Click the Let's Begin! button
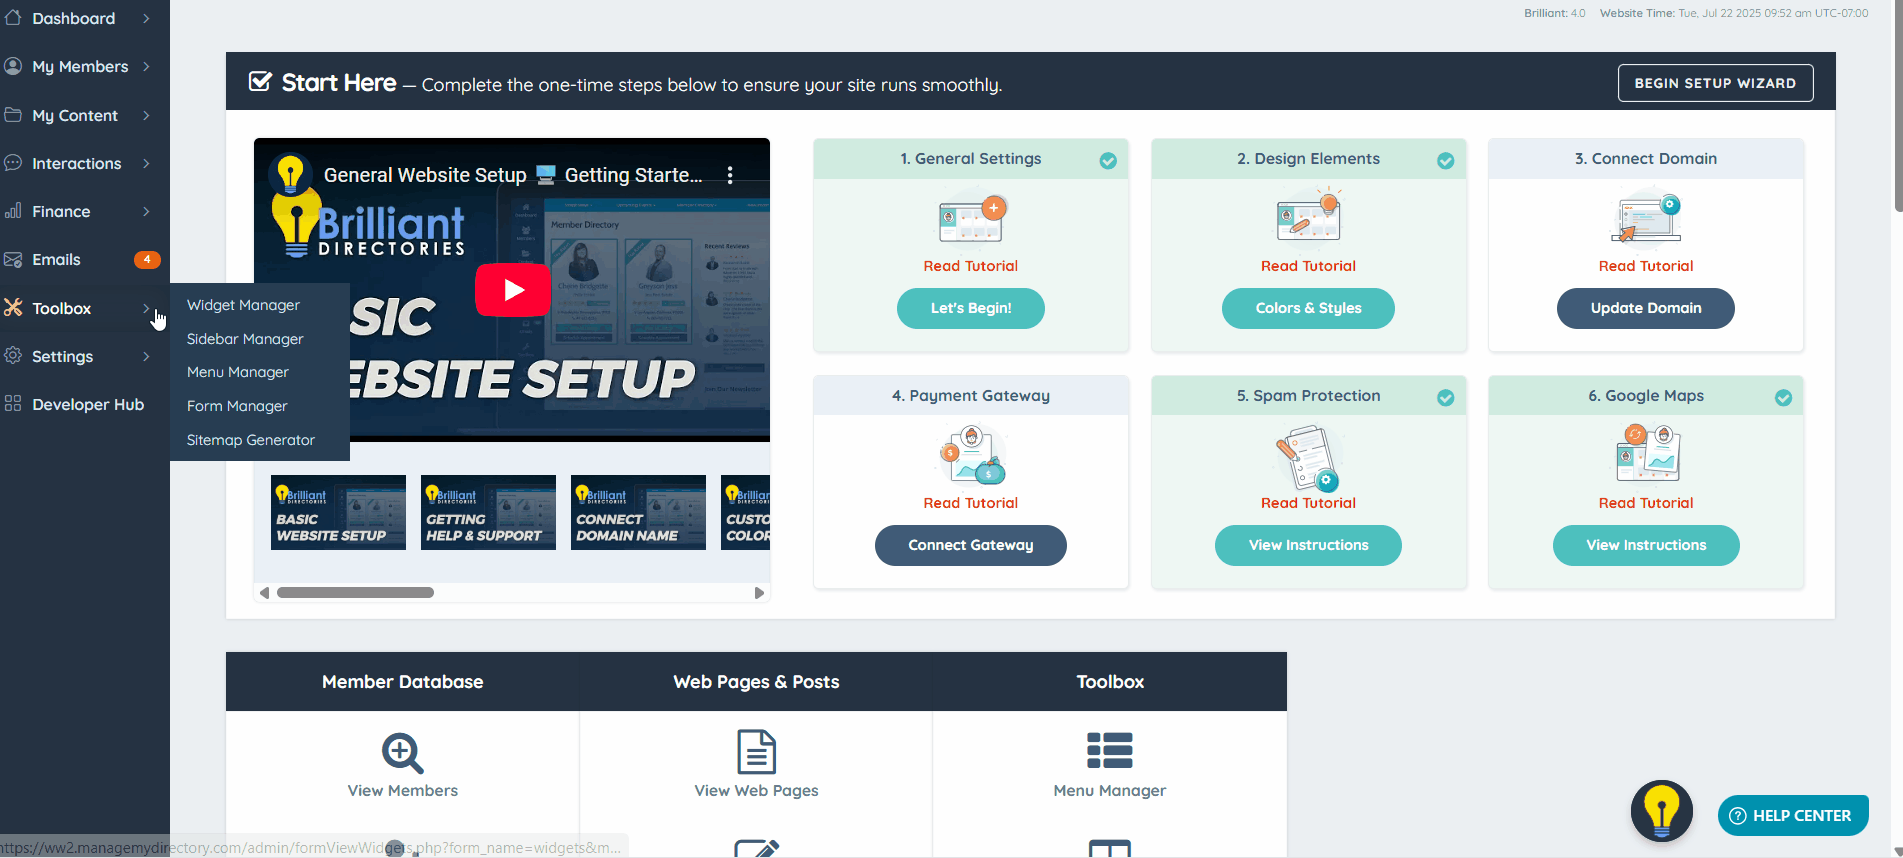This screenshot has height=858, width=1903. 971,308
